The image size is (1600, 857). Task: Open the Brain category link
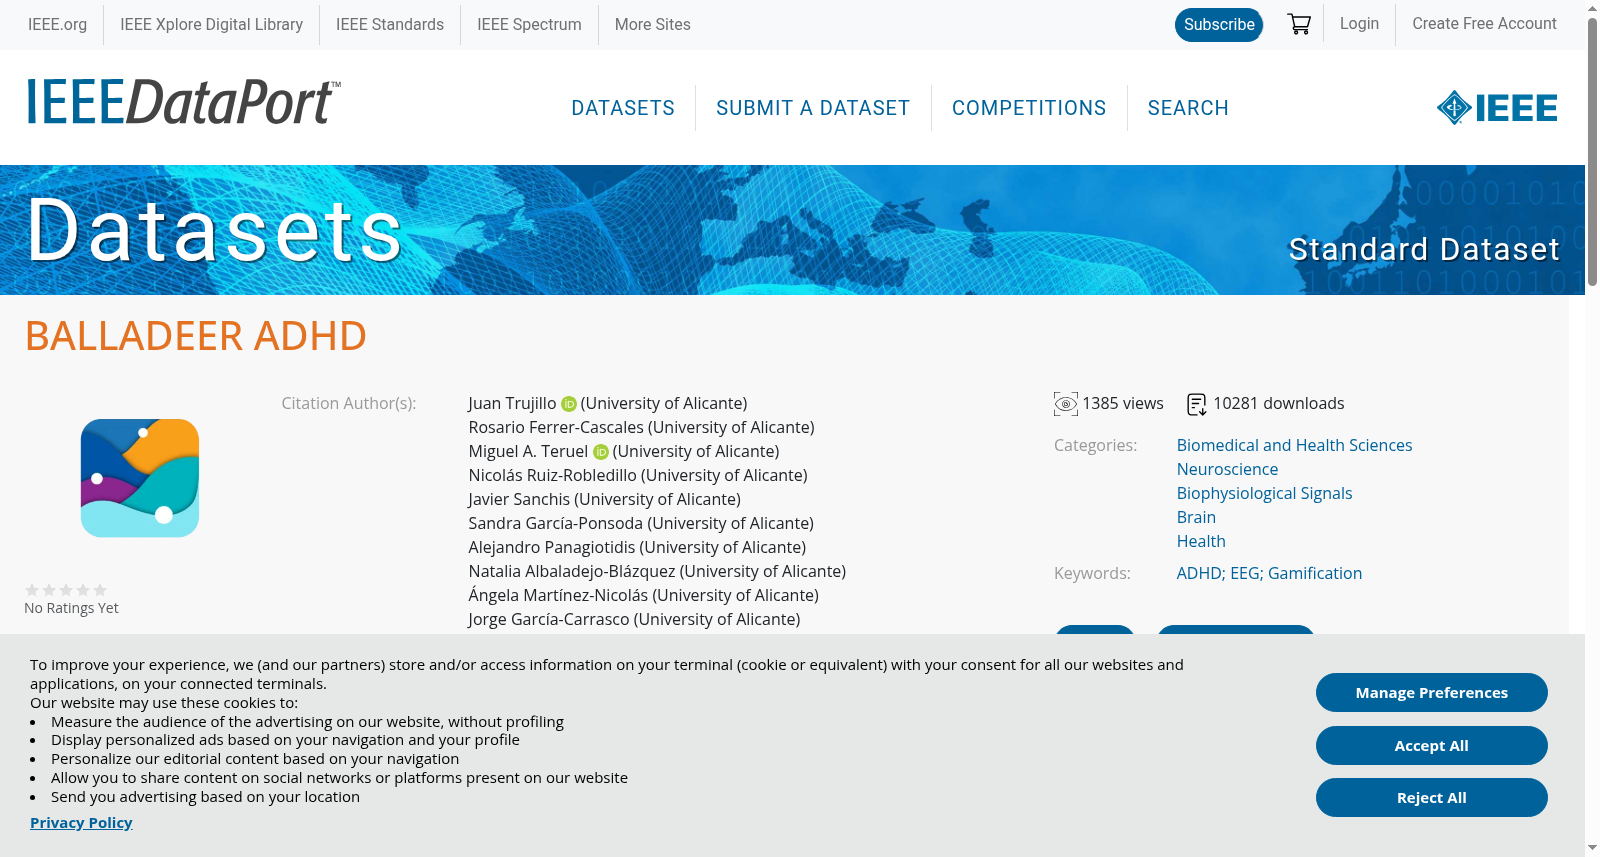tap(1196, 517)
